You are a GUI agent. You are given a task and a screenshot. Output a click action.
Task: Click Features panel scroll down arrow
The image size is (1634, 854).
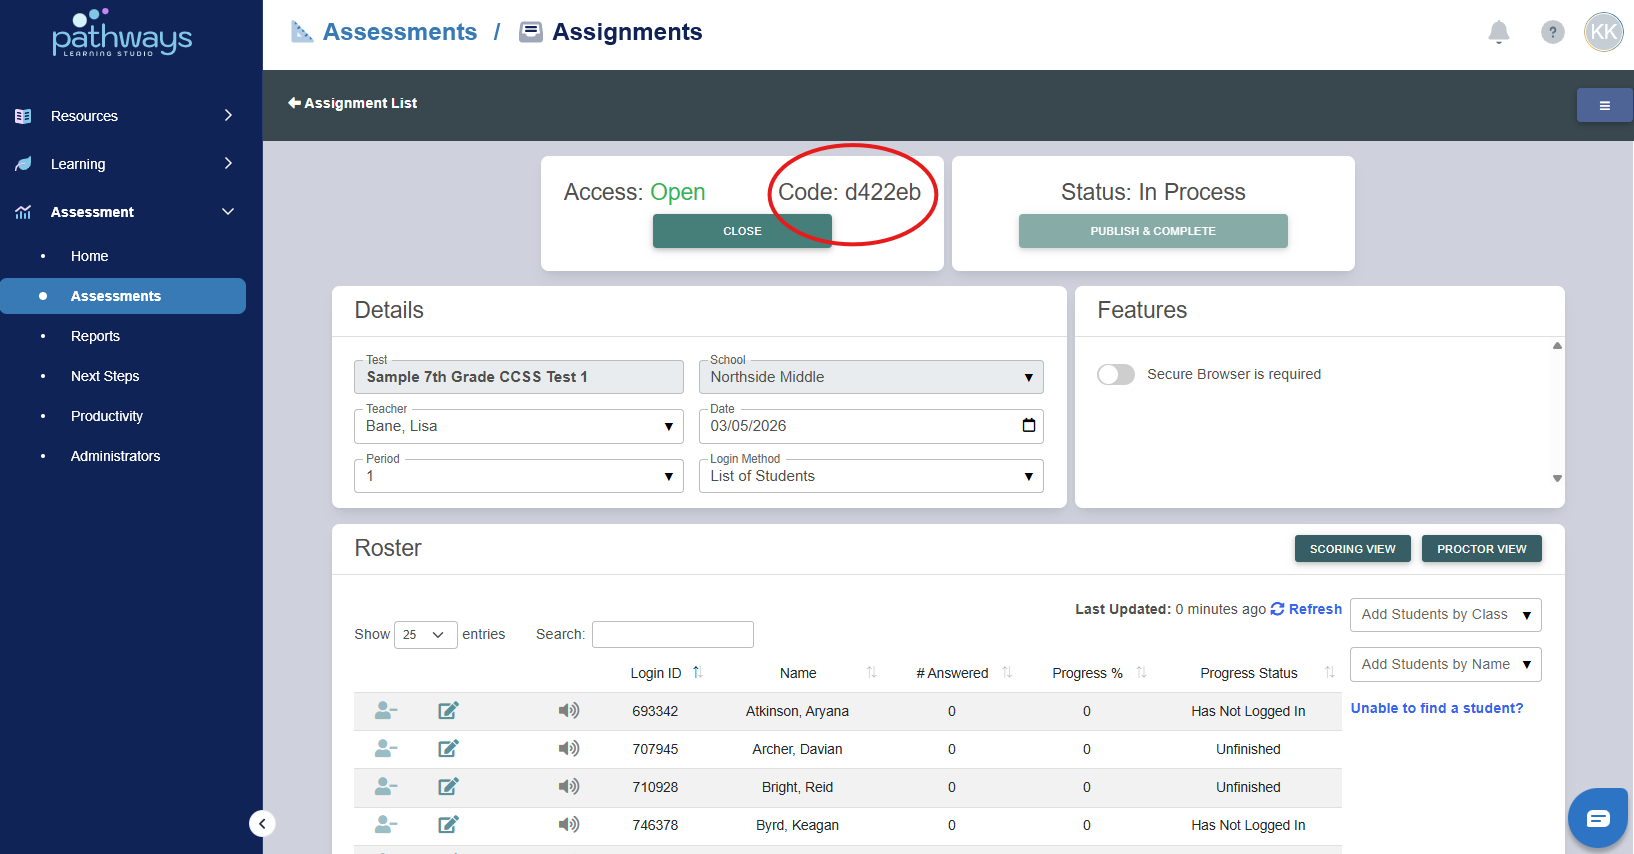tap(1557, 478)
